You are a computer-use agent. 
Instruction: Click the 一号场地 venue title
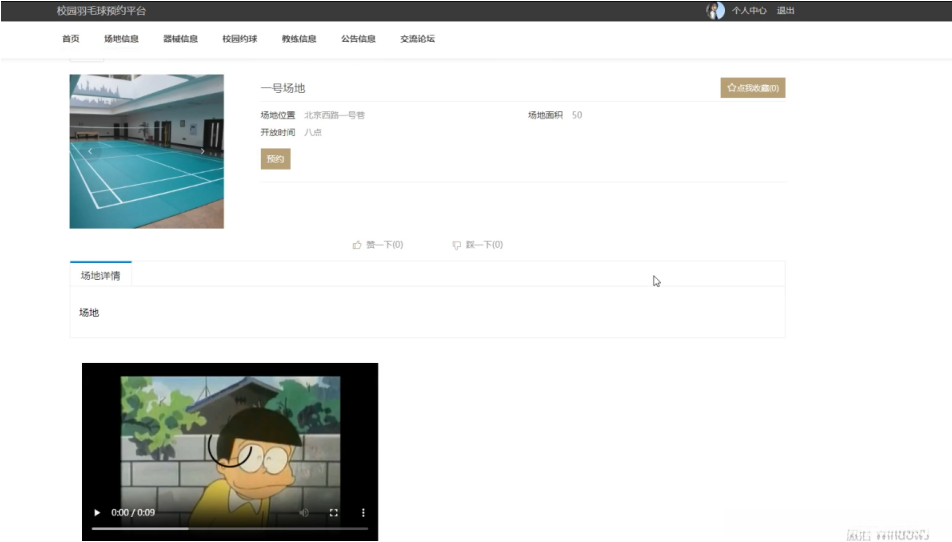[283, 88]
